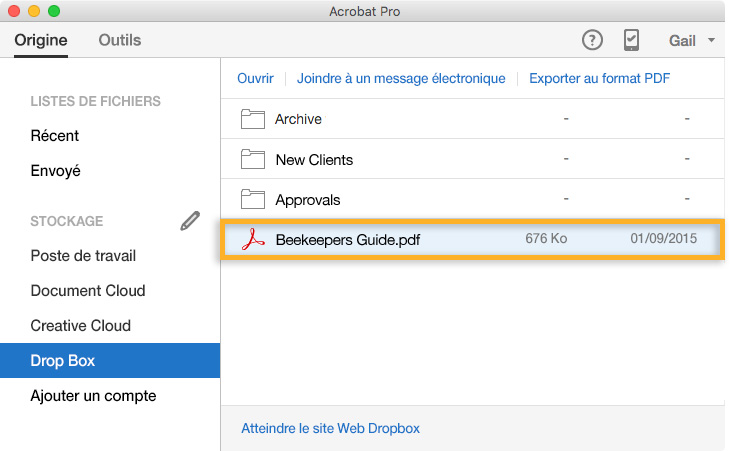Viewport: 730px width, 451px height.
Task: Switch to the Origine tab
Action: click(41, 40)
